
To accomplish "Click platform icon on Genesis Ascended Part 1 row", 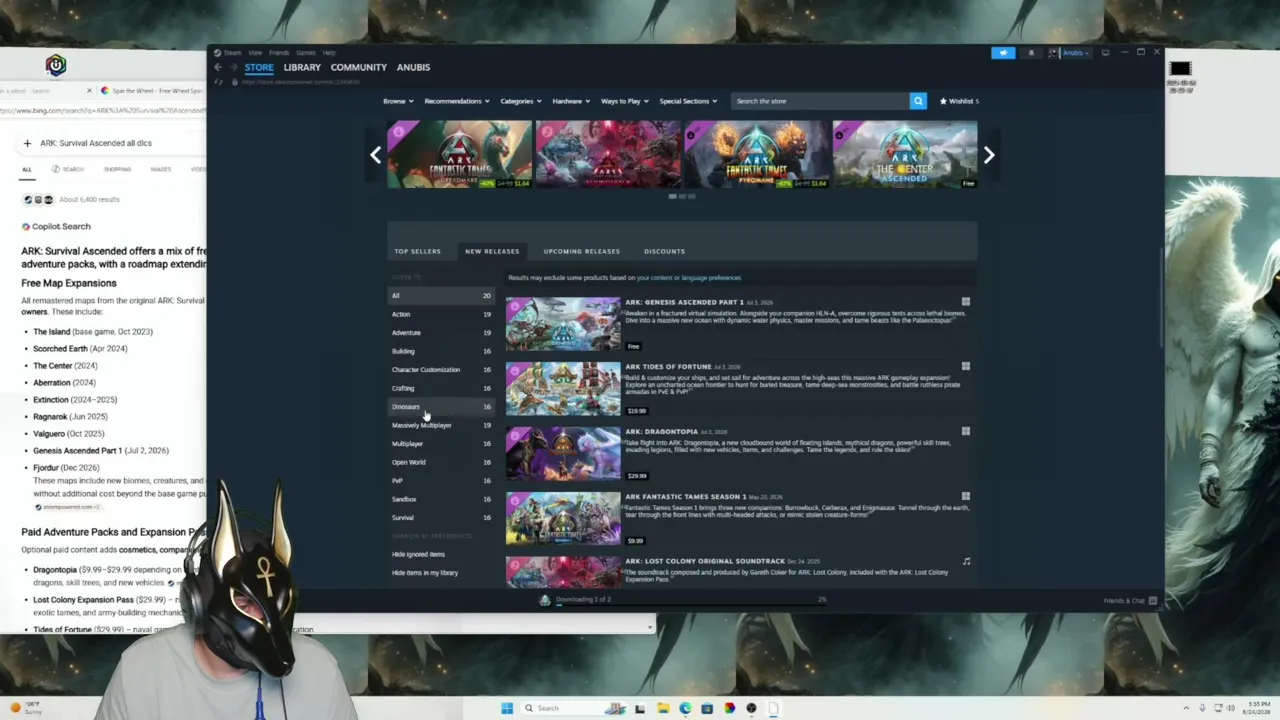I will pos(965,301).
